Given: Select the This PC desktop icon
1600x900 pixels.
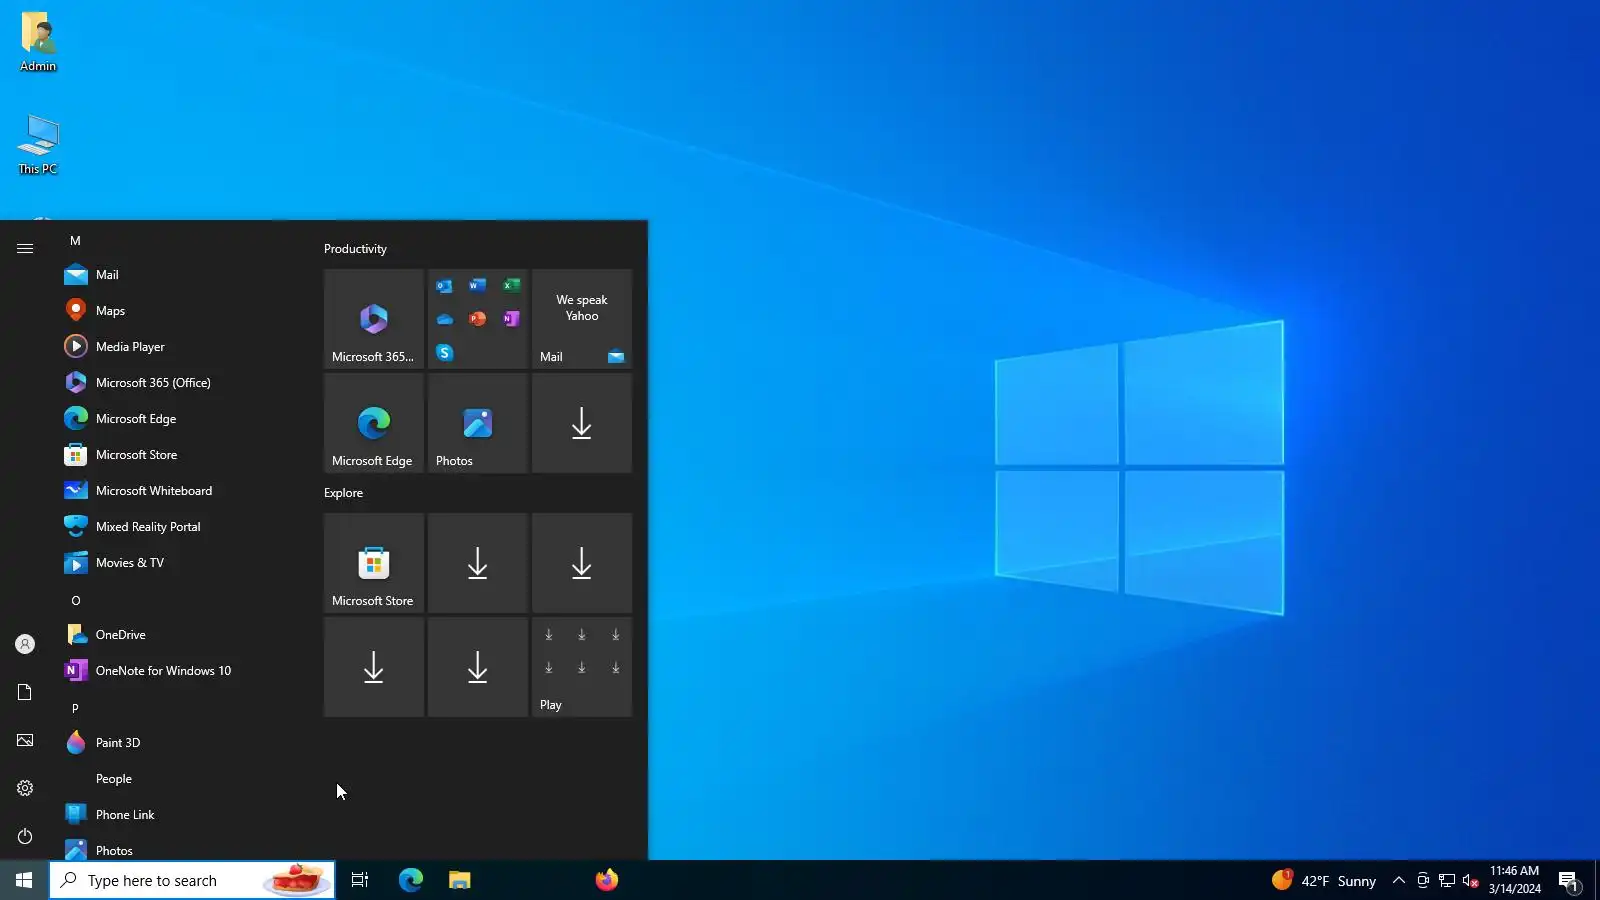Looking at the screenshot, I should 38,145.
